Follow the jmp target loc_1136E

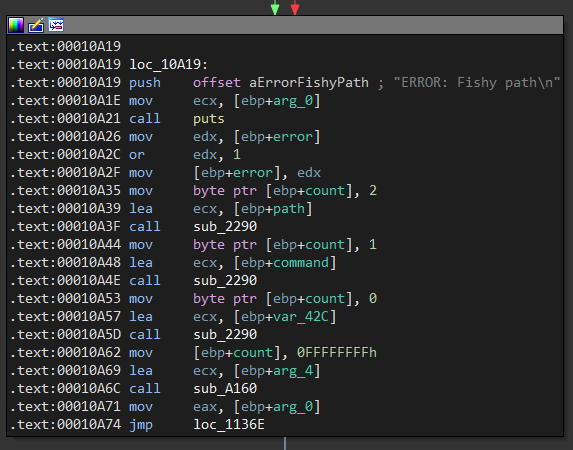[x=229, y=424]
